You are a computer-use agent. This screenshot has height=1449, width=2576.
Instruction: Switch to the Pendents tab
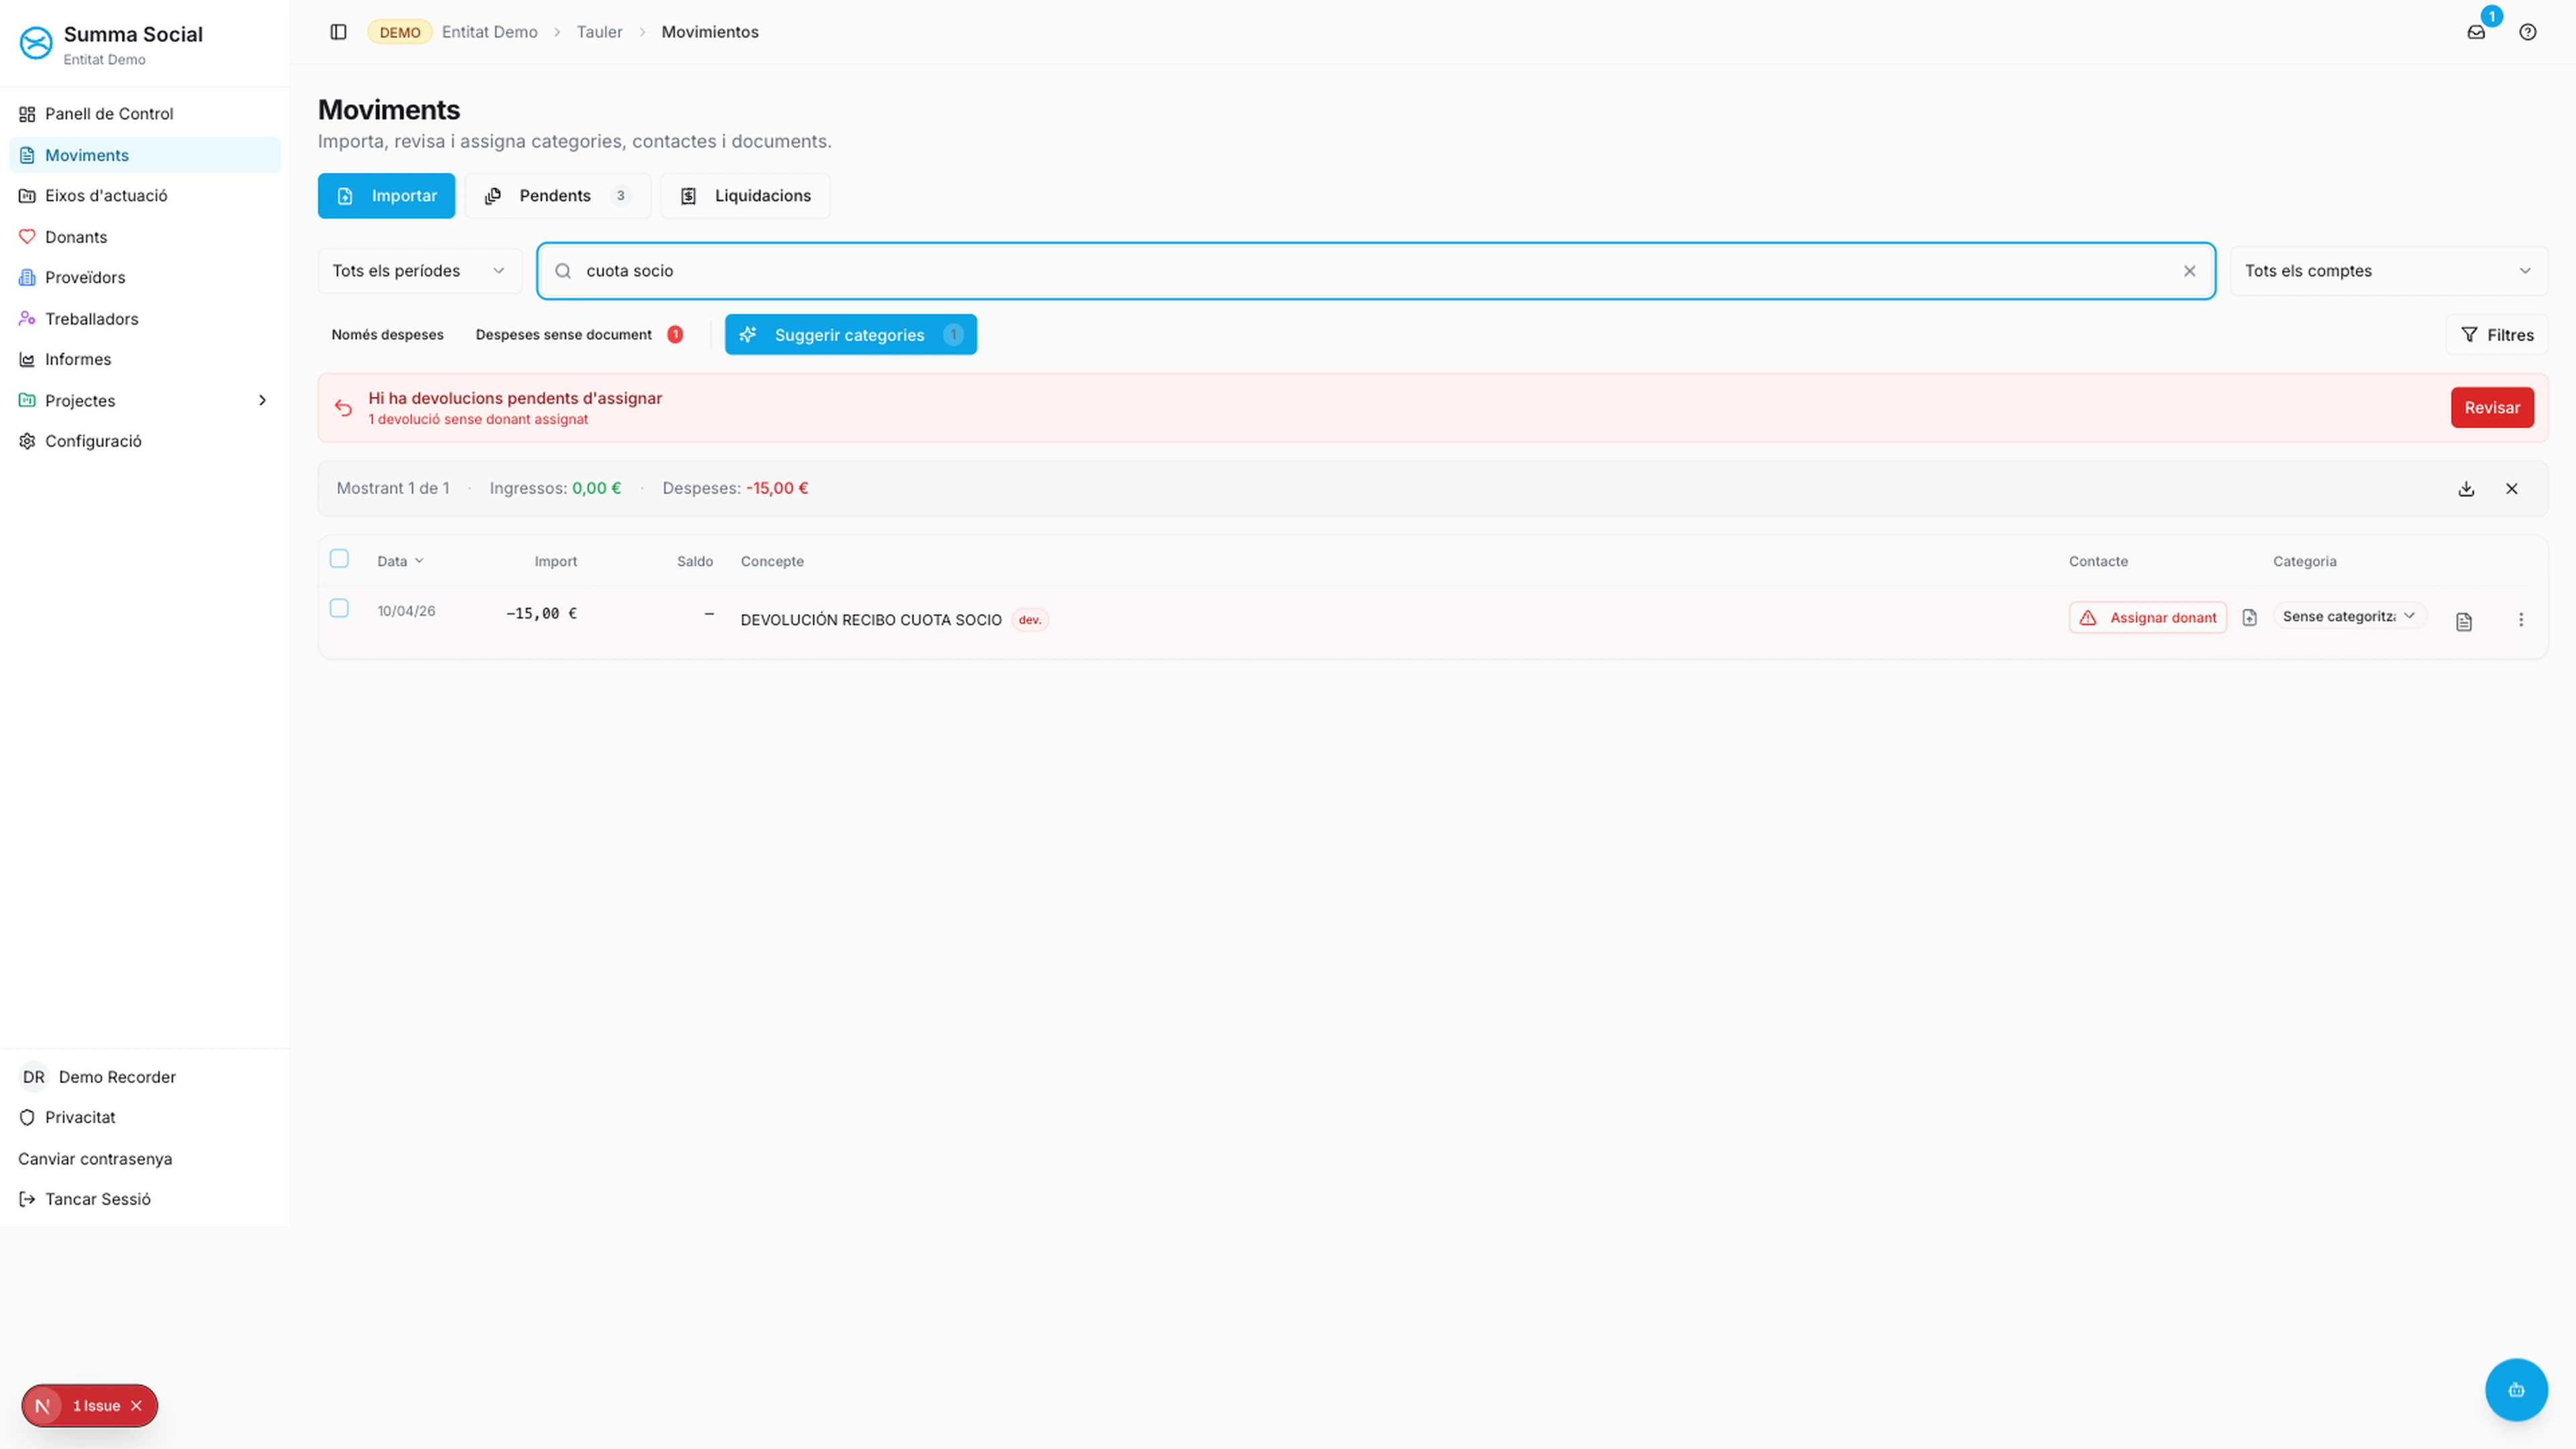pyautogui.click(x=557, y=196)
